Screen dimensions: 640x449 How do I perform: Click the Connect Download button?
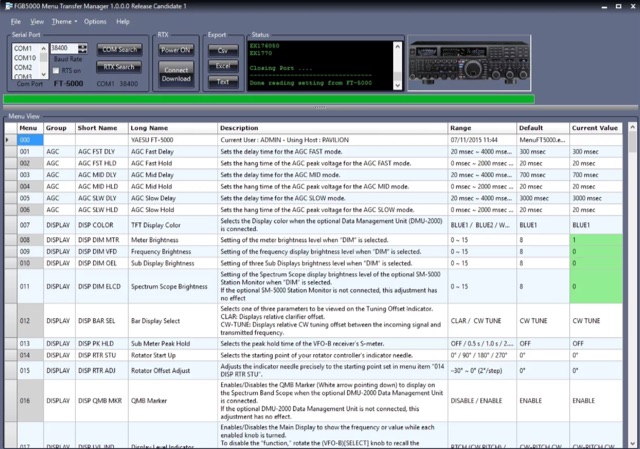point(176,74)
